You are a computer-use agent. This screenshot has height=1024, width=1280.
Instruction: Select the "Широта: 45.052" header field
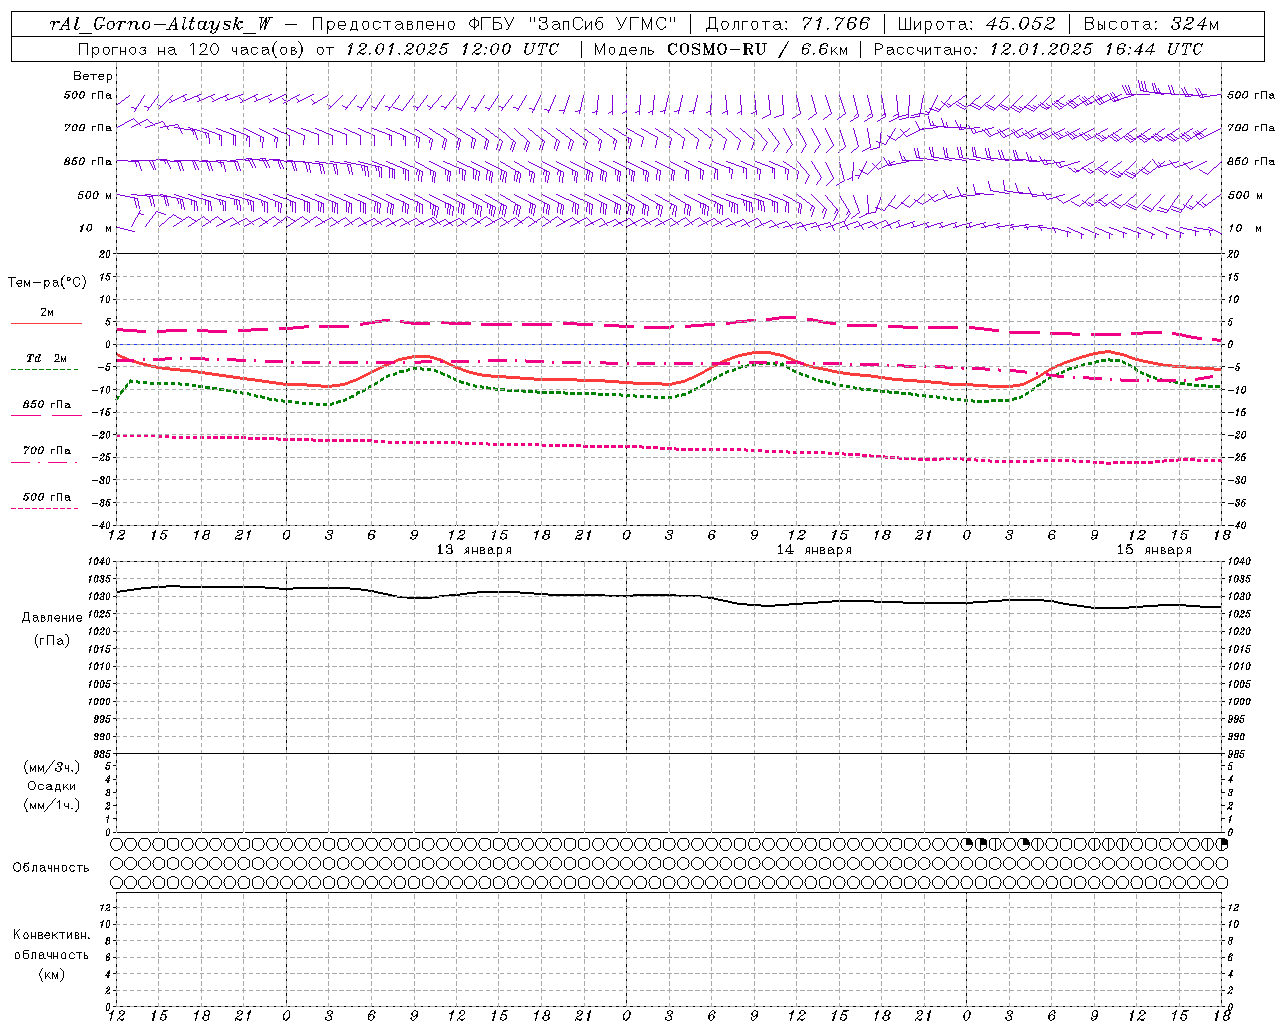click(x=977, y=24)
